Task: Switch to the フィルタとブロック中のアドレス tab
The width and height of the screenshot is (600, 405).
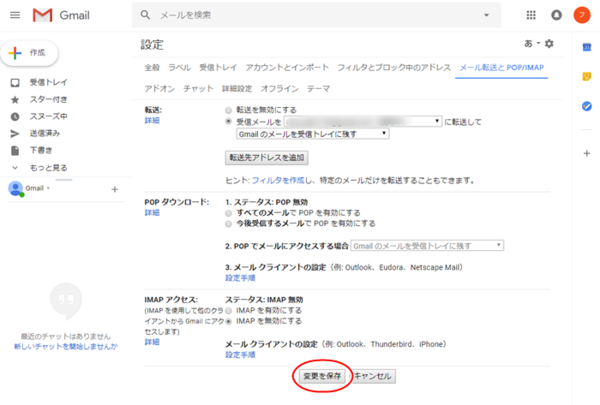Action: click(395, 67)
